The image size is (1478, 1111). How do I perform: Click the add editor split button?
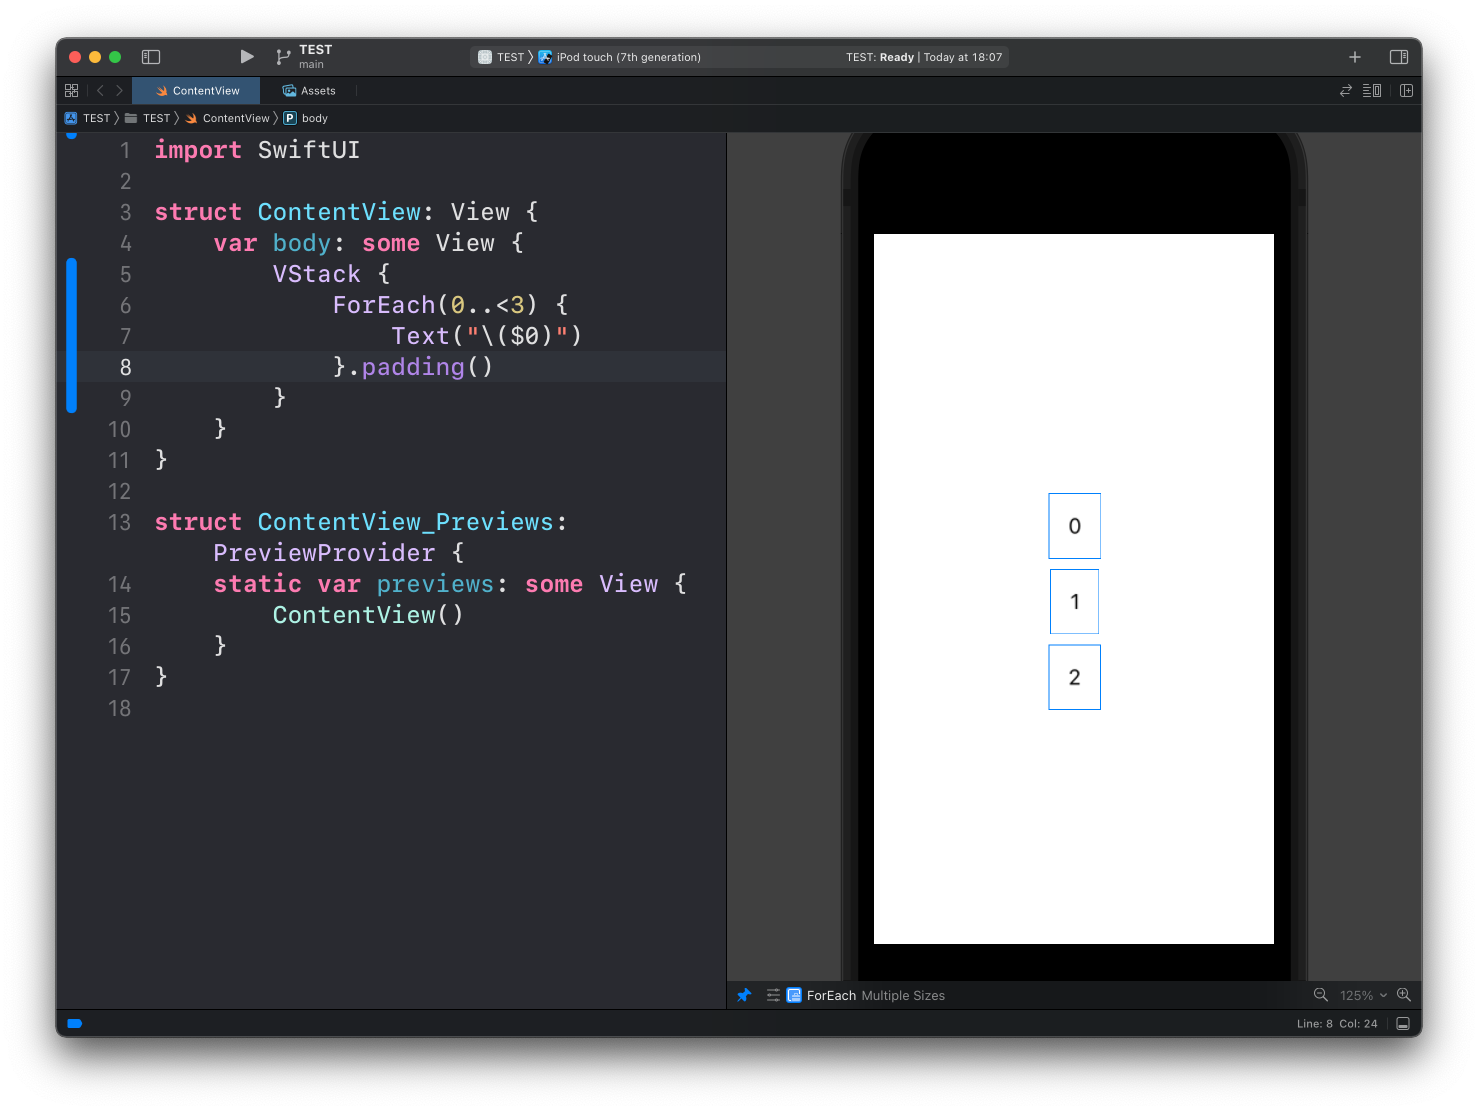pos(1406,91)
